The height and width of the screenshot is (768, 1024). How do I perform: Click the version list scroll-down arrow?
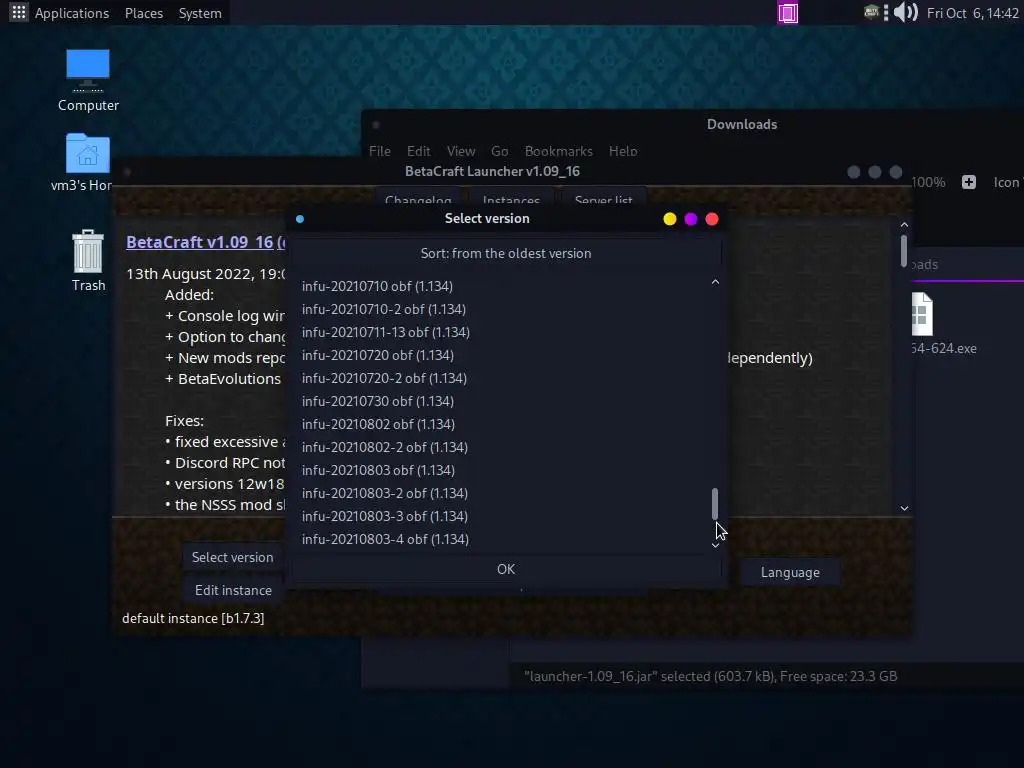click(x=715, y=545)
